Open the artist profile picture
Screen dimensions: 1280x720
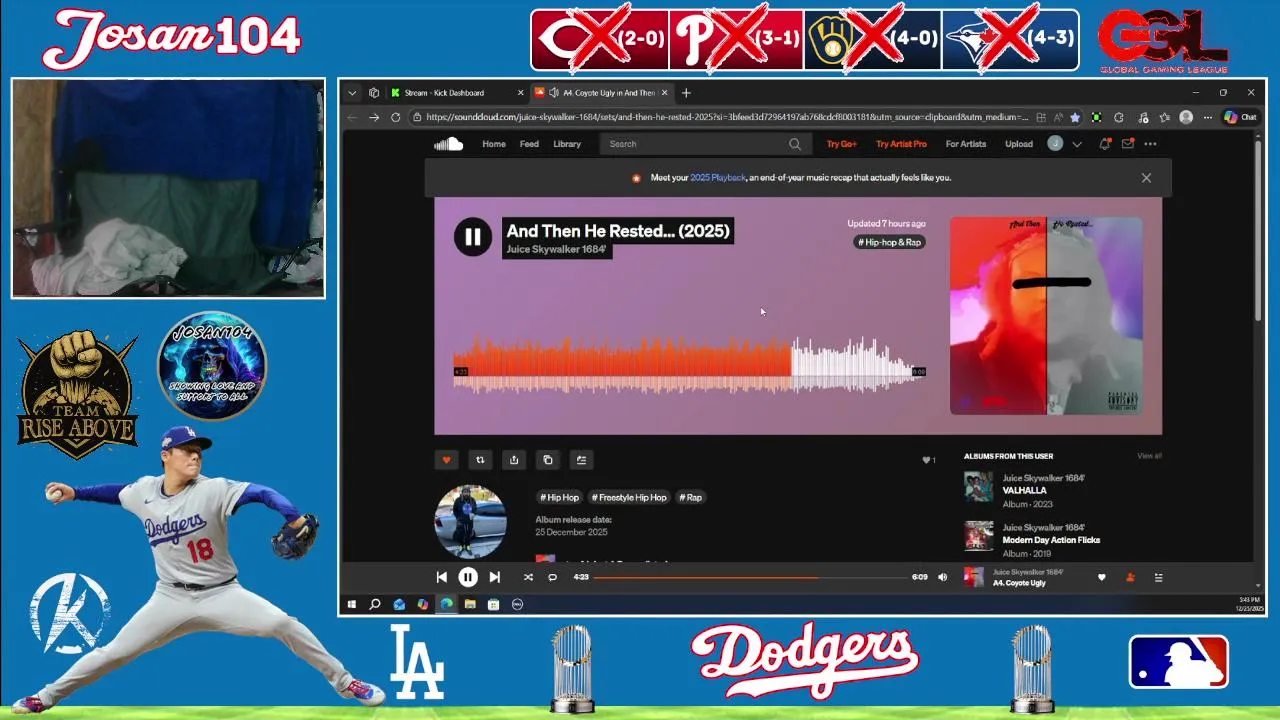click(470, 521)
